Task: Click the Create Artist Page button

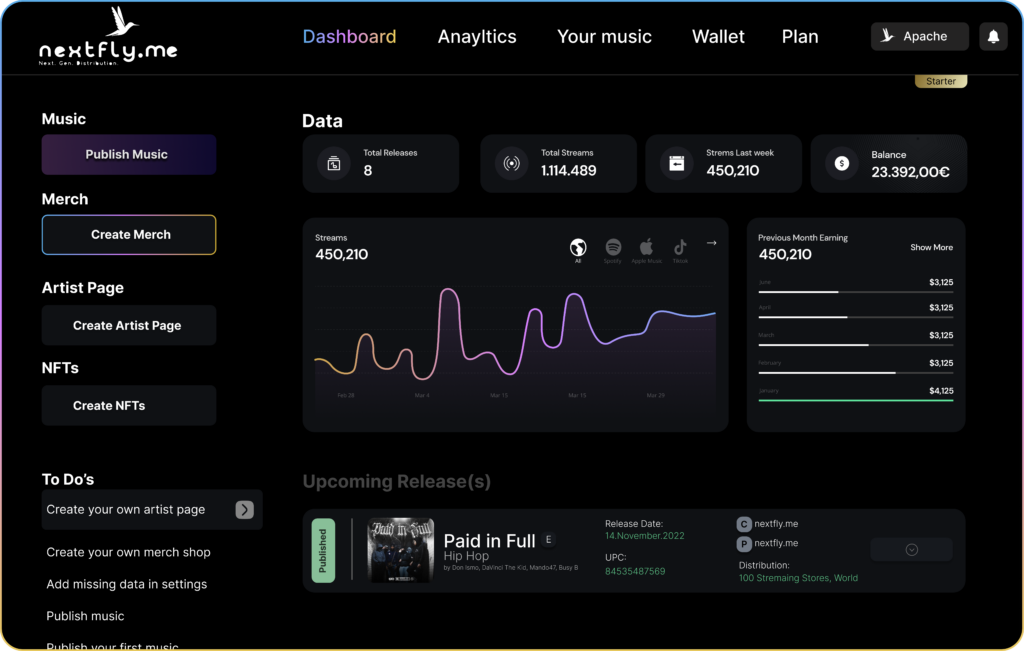Action: (x=129, y=325)
